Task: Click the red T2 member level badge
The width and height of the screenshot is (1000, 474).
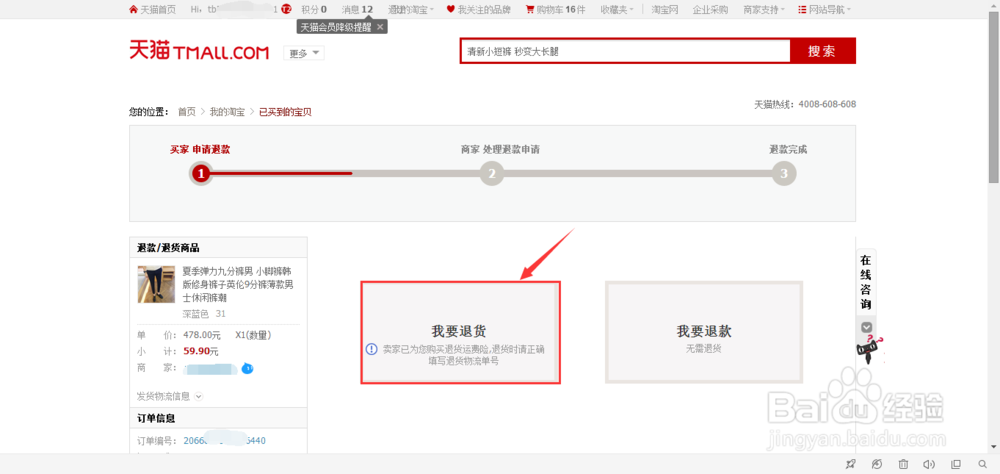Action: 286,10
